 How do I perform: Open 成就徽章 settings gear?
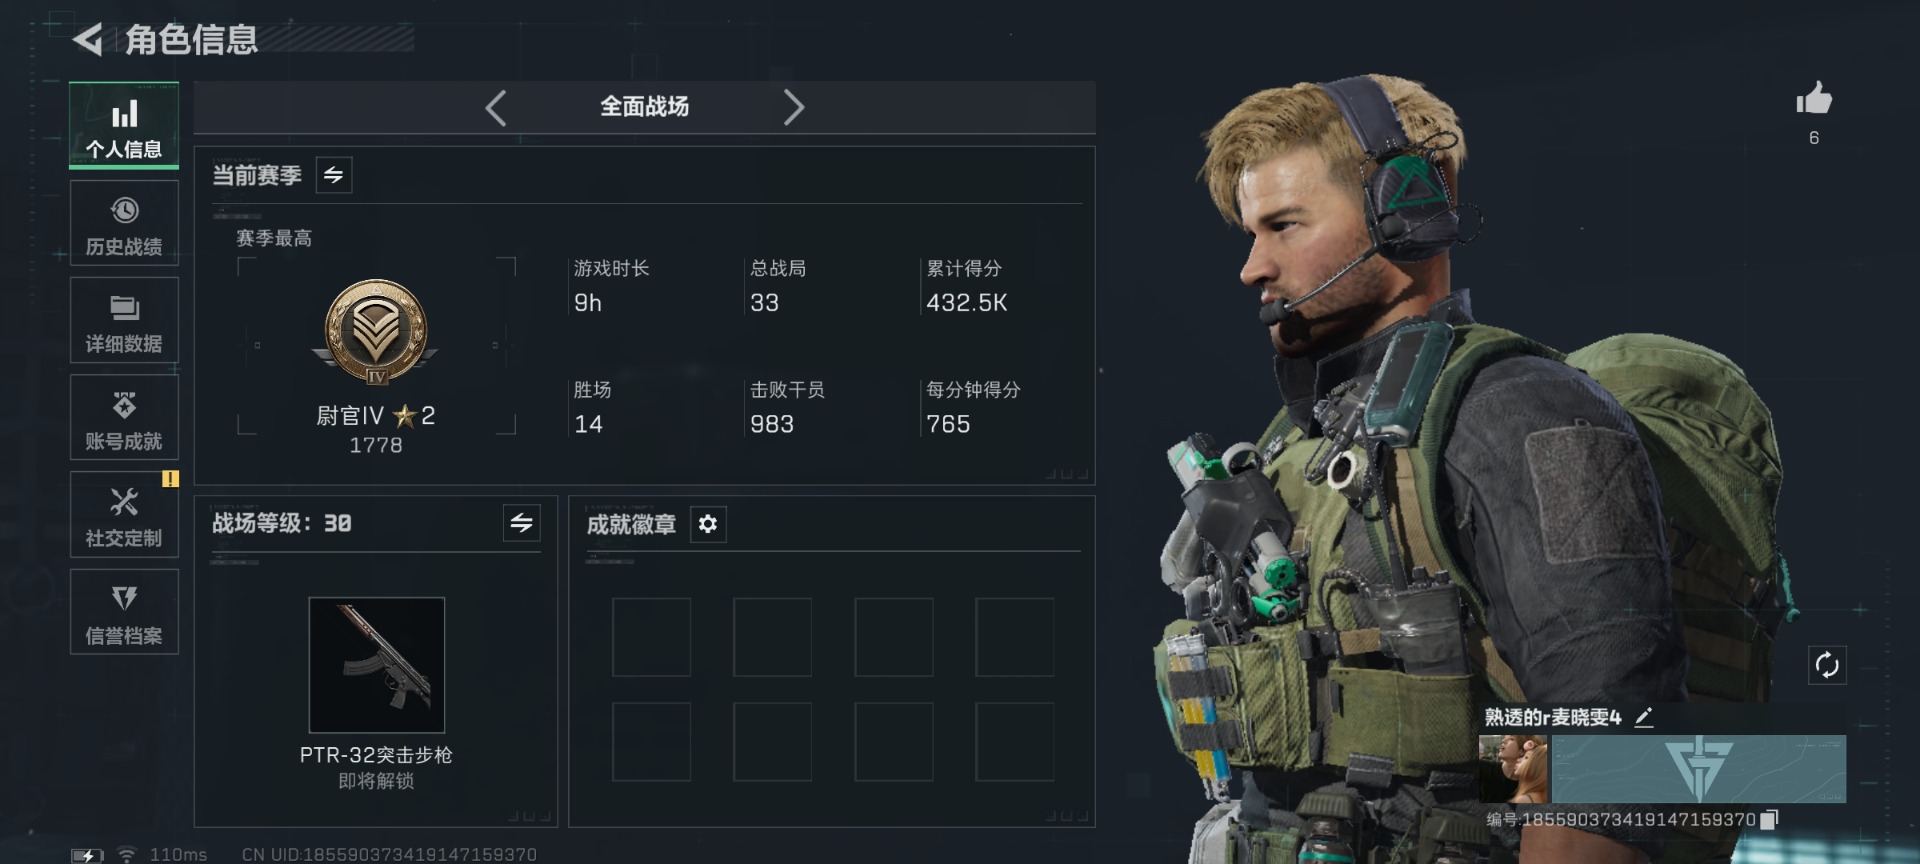coord(708,524)
